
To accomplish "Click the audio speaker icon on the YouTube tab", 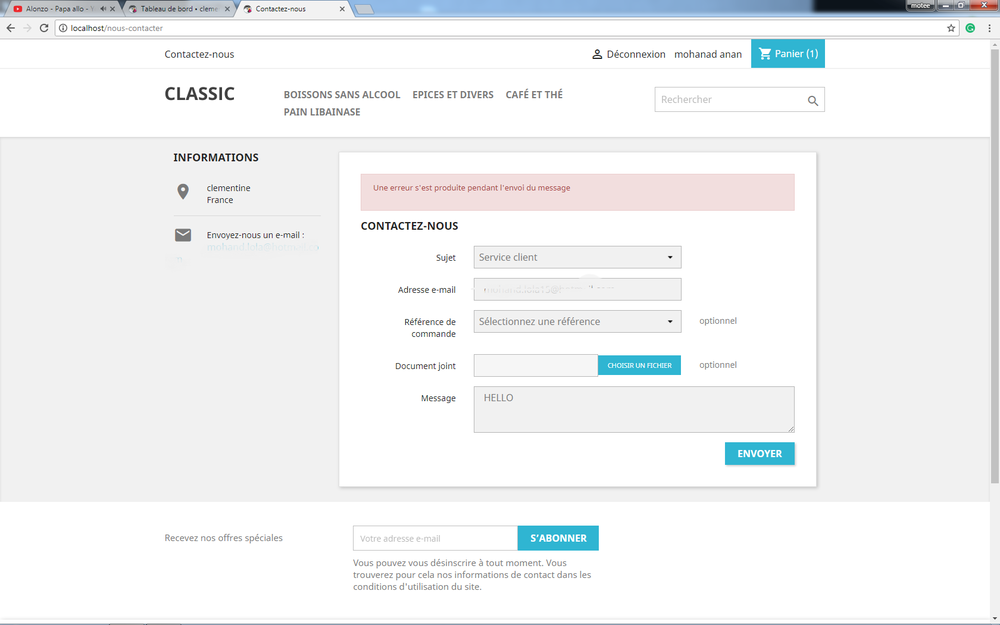I will pyautogui.click(x=103, y=9).
